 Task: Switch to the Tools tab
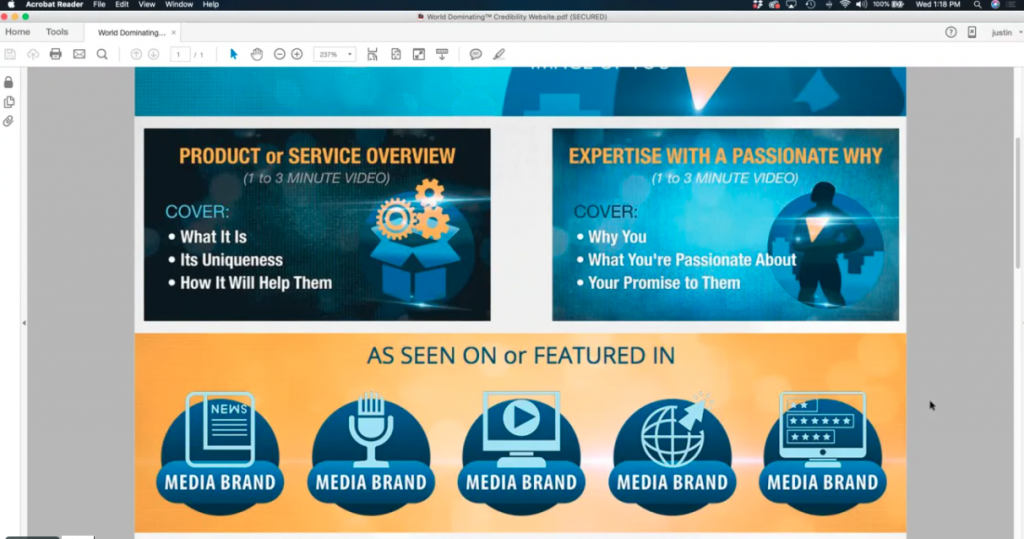(57, 32)
